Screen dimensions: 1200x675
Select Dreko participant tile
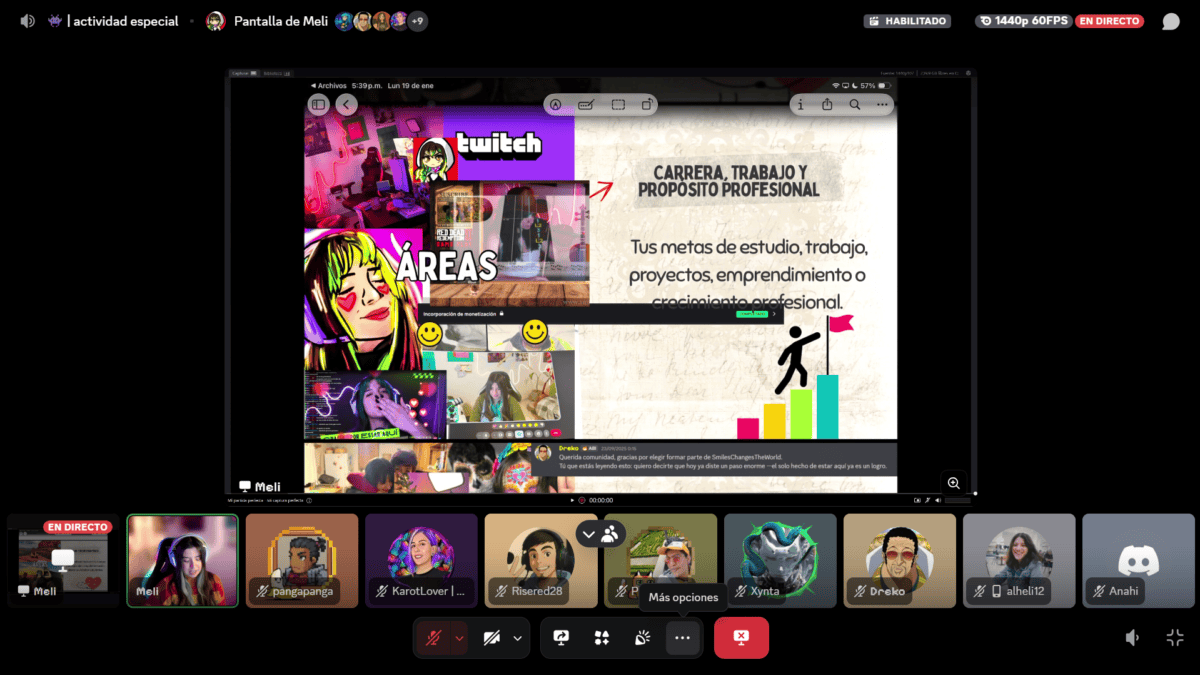click(x=899, y=561)
